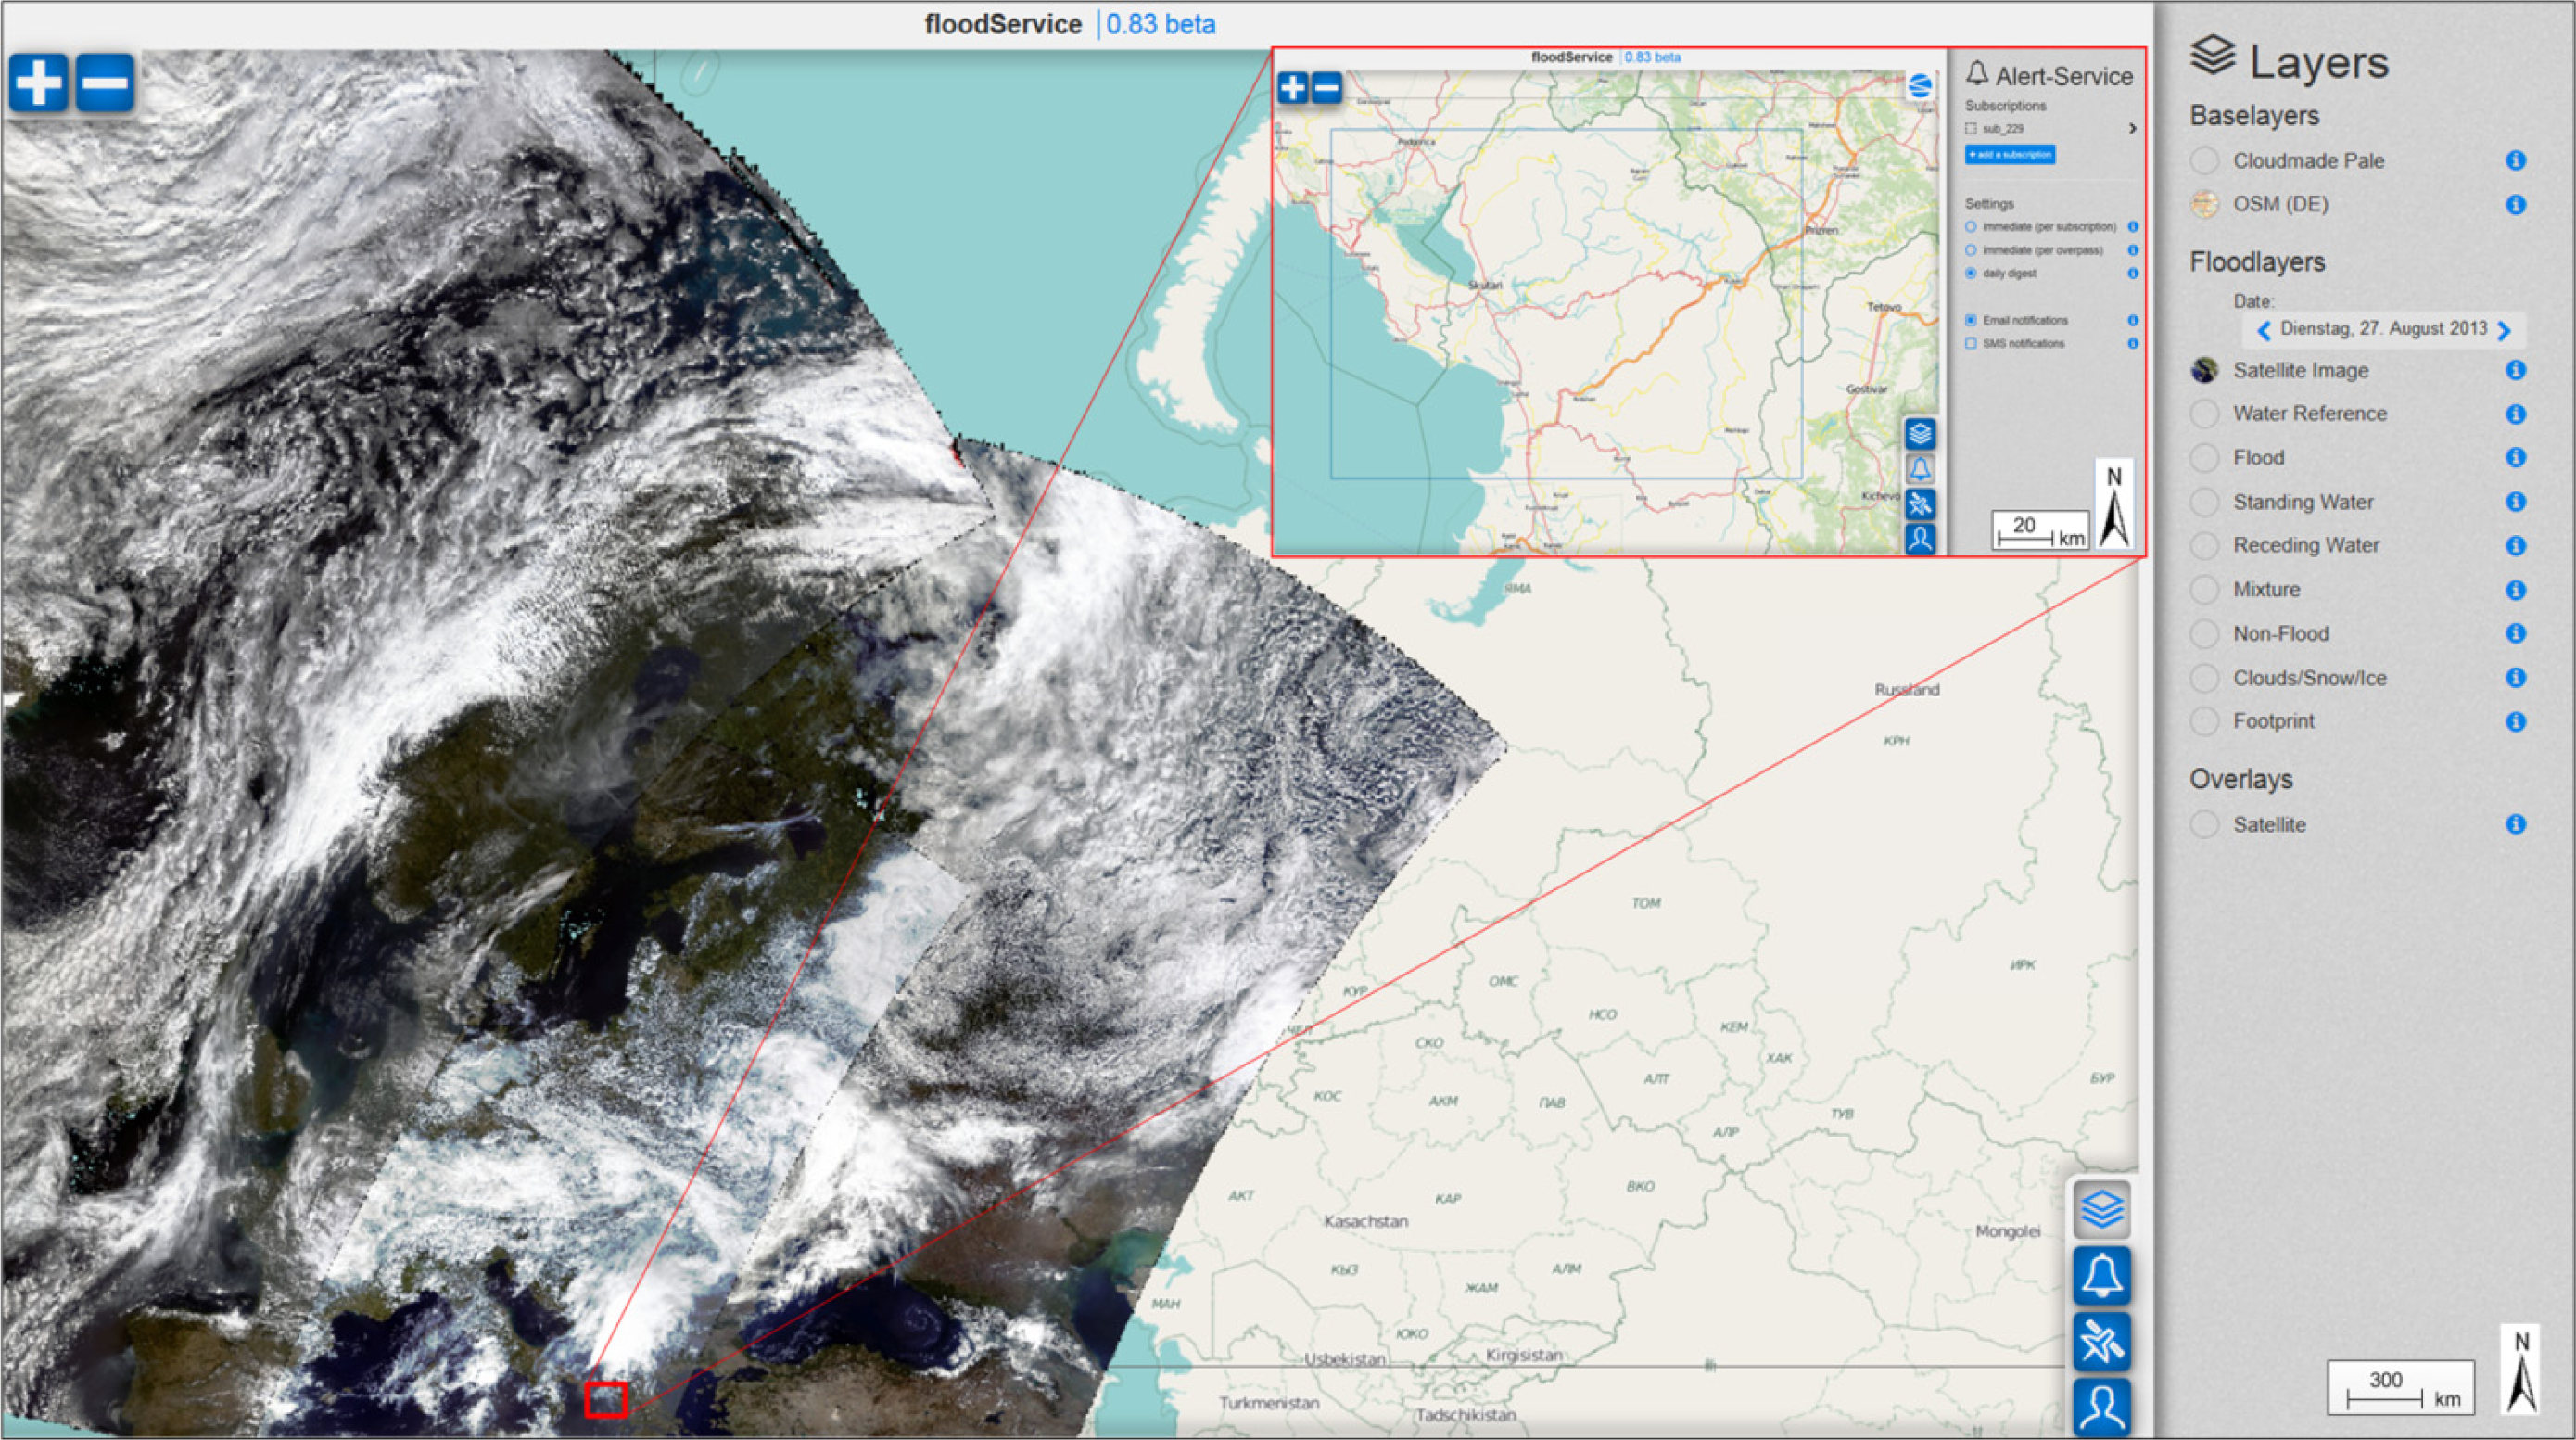Show info for Satellite Image layer

click(2516, 370)
